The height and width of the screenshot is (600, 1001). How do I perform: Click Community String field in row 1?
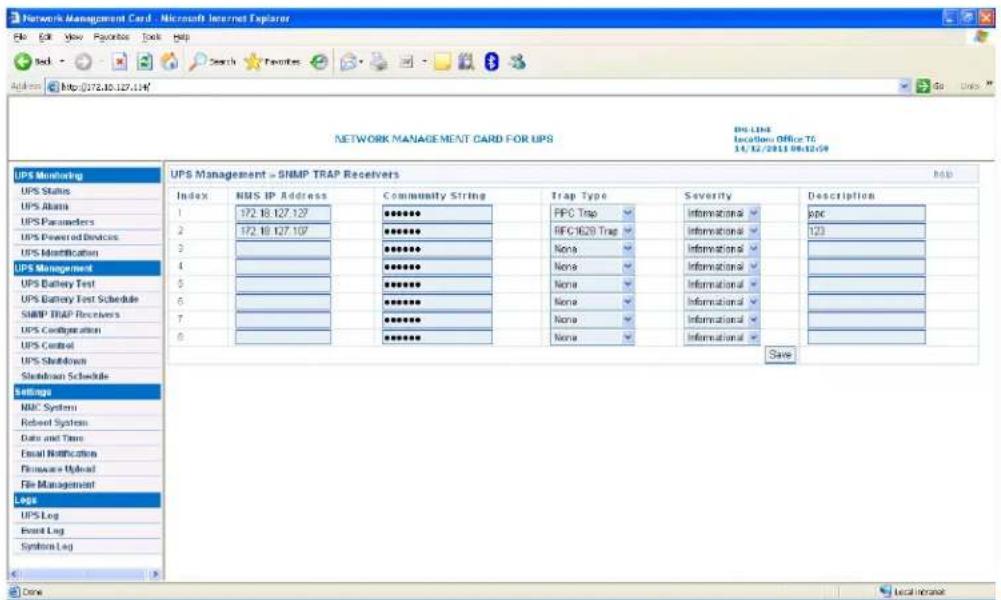pyautogui.click(x=437, y=213)
